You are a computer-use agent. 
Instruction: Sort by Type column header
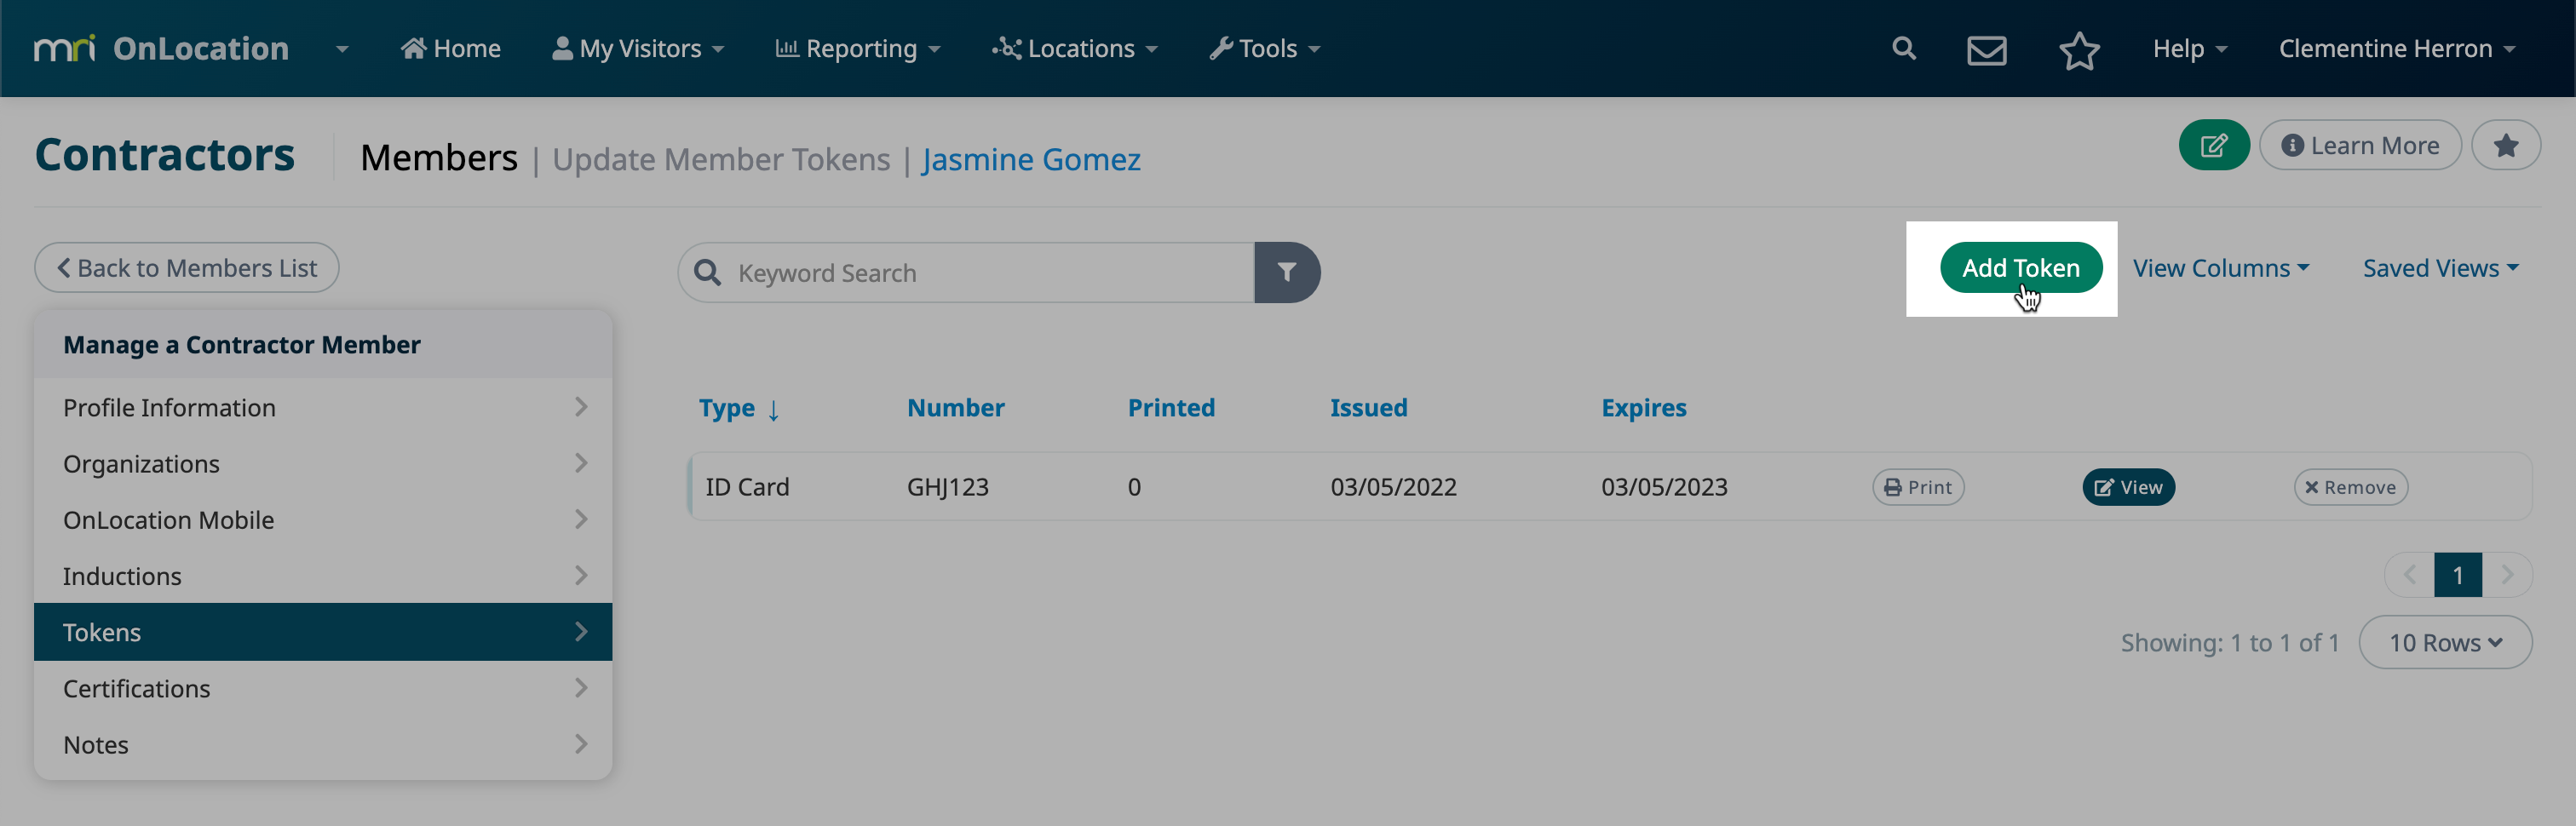pos(738,408)
